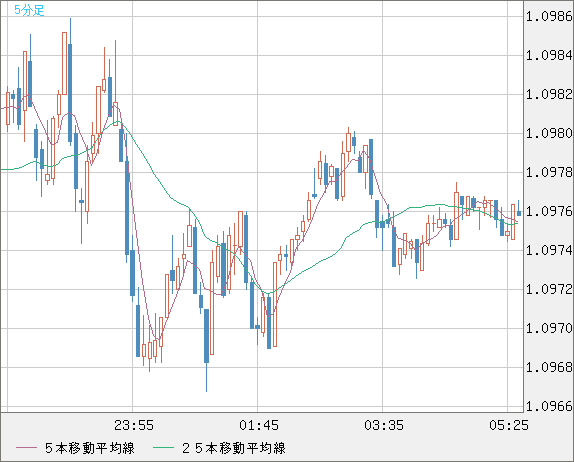Screen dimensions: 574x462
Task: Click the green 25-period MA legend line
Action: point(163,448)
